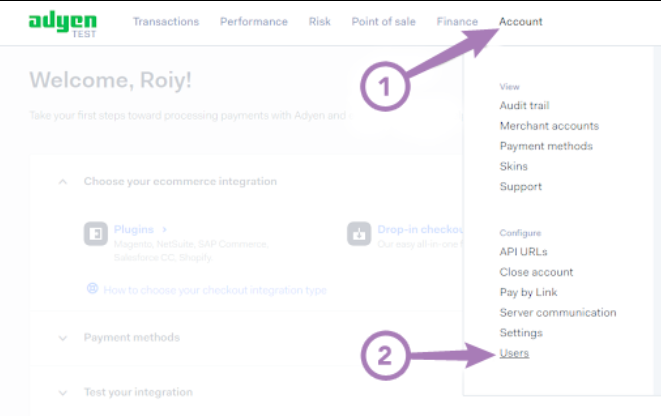Open Pay by Link configuration
661x416 pixels.
(528, 292)
